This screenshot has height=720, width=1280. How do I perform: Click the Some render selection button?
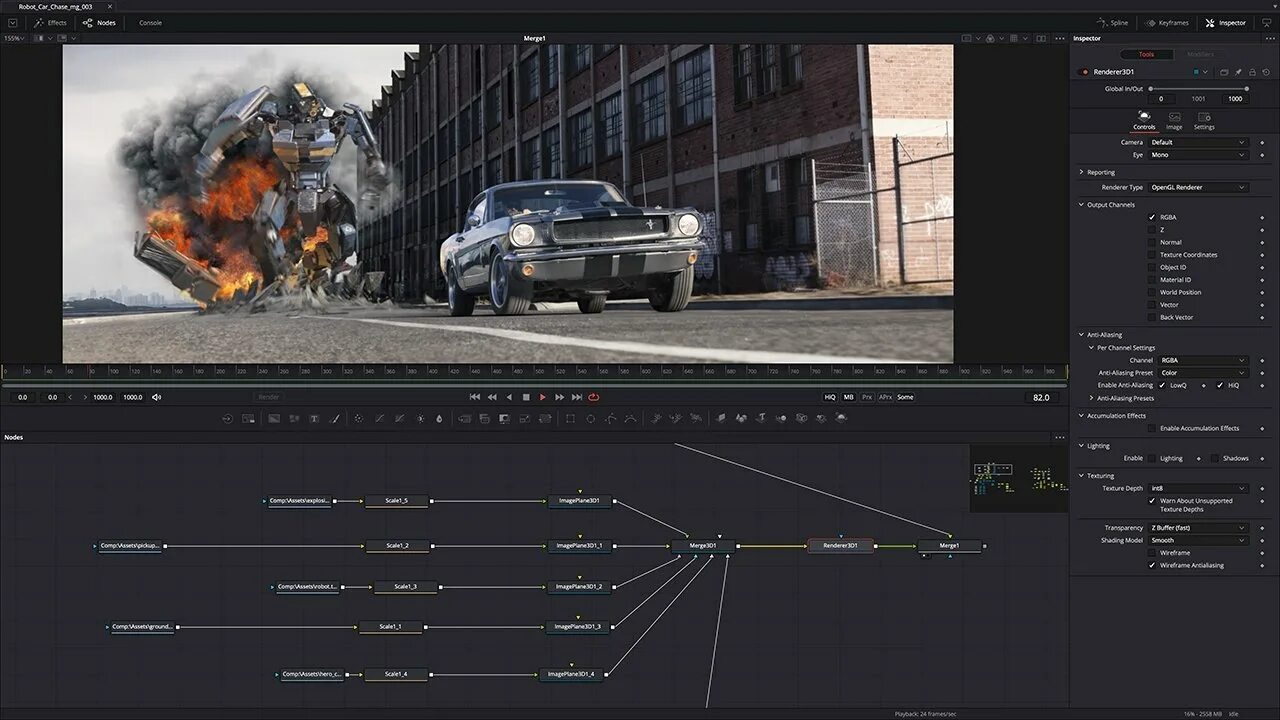pos(905,397)
